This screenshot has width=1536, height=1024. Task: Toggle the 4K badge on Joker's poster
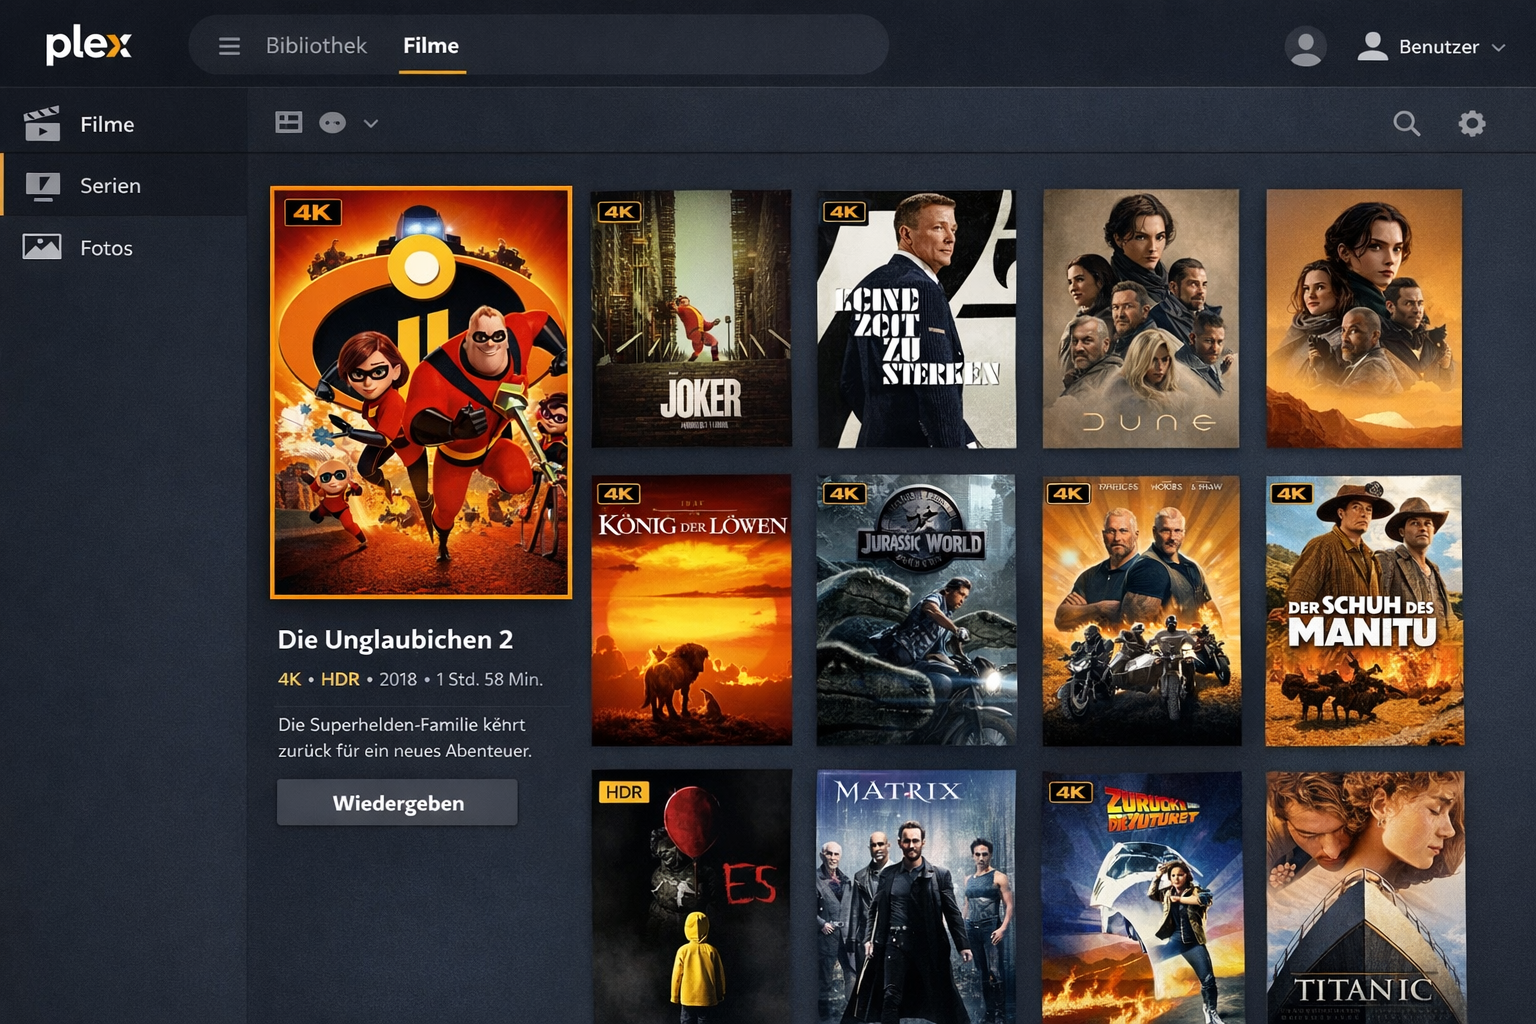pyautogui.click(x=618, y=211)
